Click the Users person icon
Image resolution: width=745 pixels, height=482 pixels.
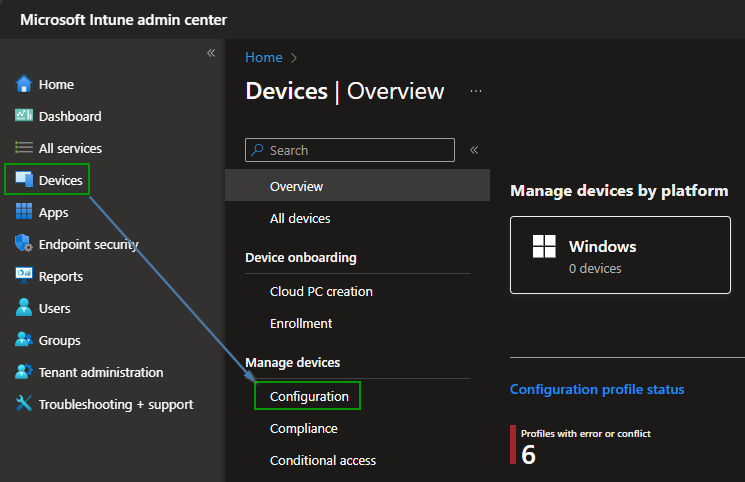(24, 308)
